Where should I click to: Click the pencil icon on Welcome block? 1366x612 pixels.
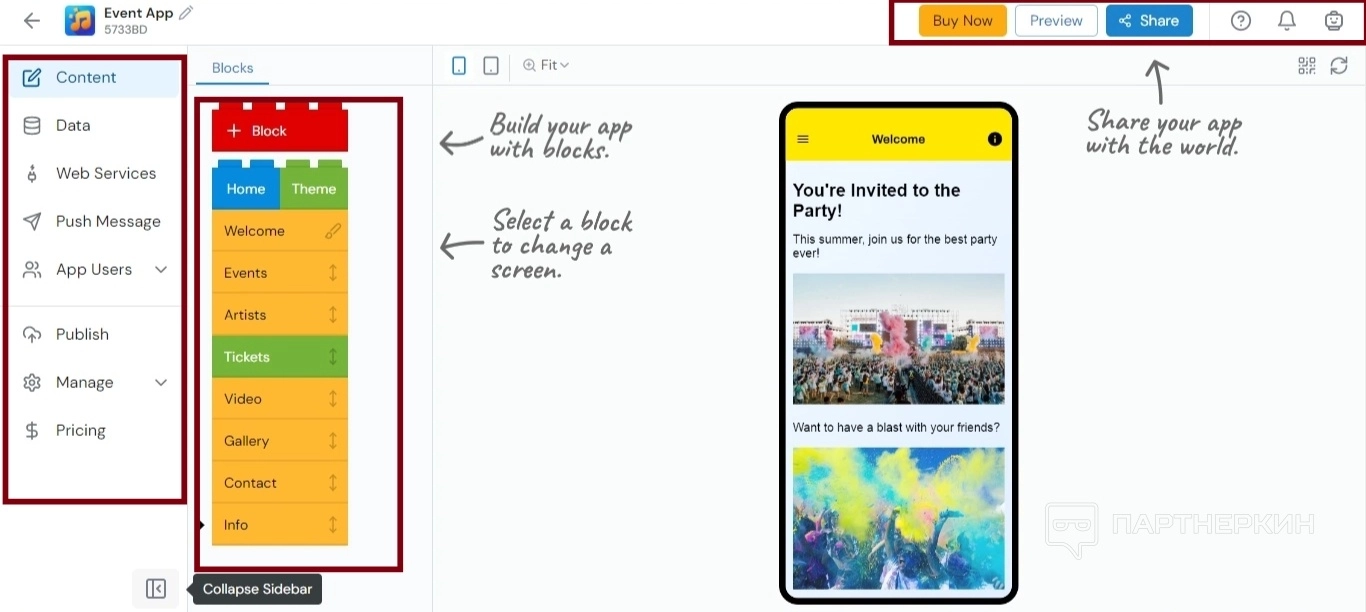(x=333, y=231)
